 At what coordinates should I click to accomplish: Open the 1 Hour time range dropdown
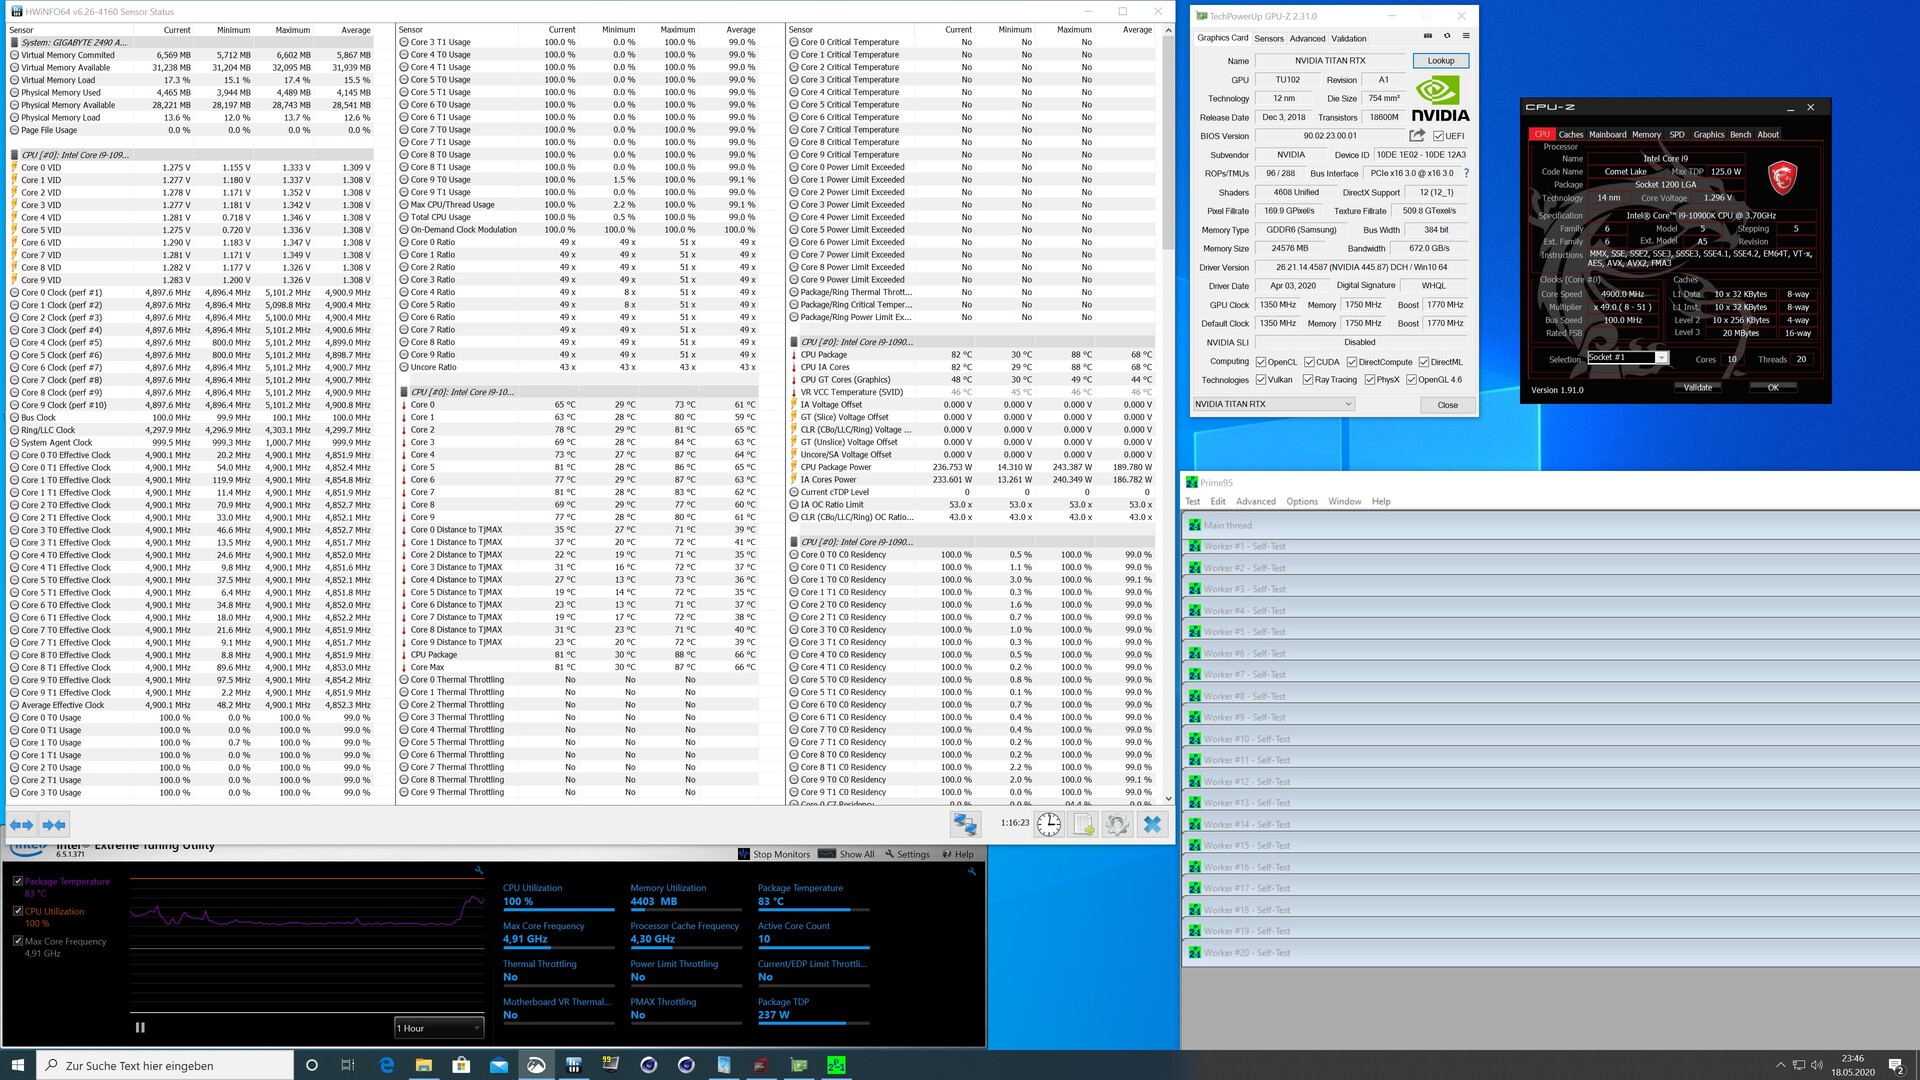pos(439,1028)
